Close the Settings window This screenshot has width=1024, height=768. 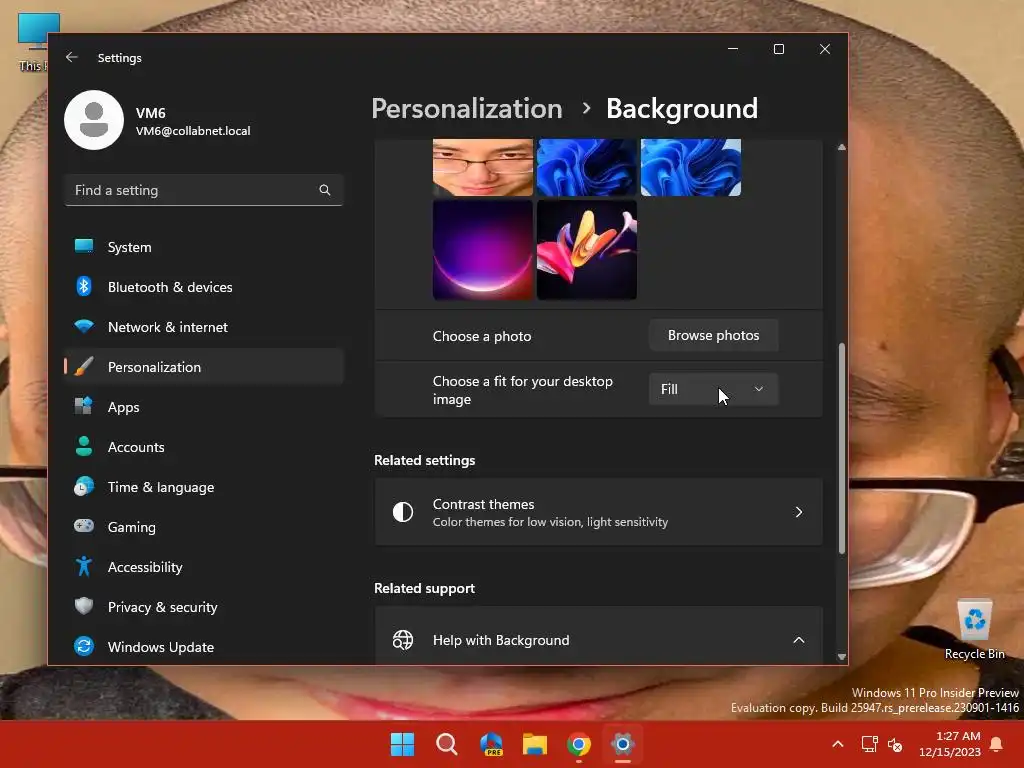pyautogui.click(x=825, y=49)
